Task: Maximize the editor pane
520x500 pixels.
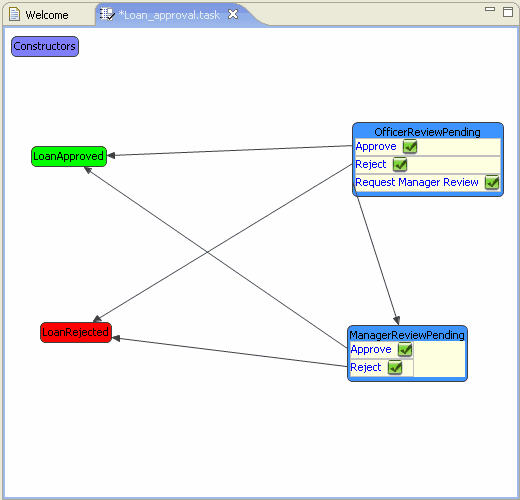Action: point(508,12)
